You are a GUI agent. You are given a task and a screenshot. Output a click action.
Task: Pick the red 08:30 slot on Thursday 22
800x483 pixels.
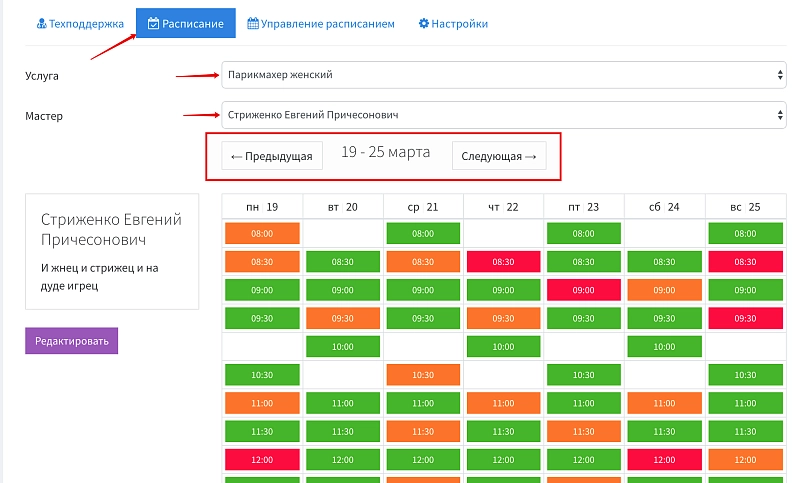[x=504, y=261]
